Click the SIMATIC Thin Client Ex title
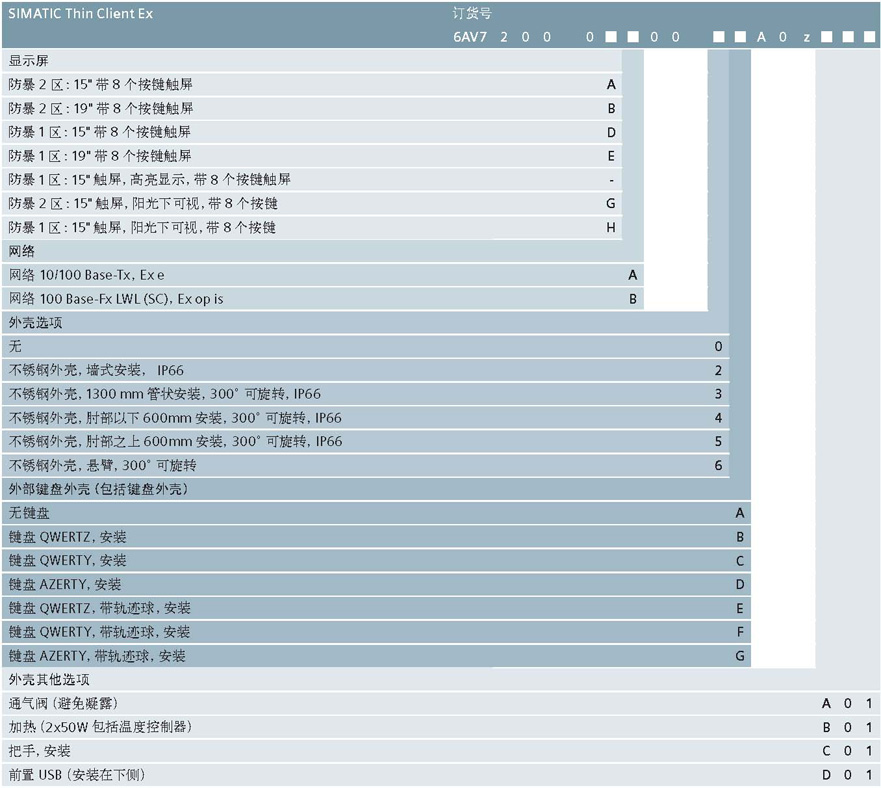The image size is (881, 788). pyautogui.click(x=81, y=14)
